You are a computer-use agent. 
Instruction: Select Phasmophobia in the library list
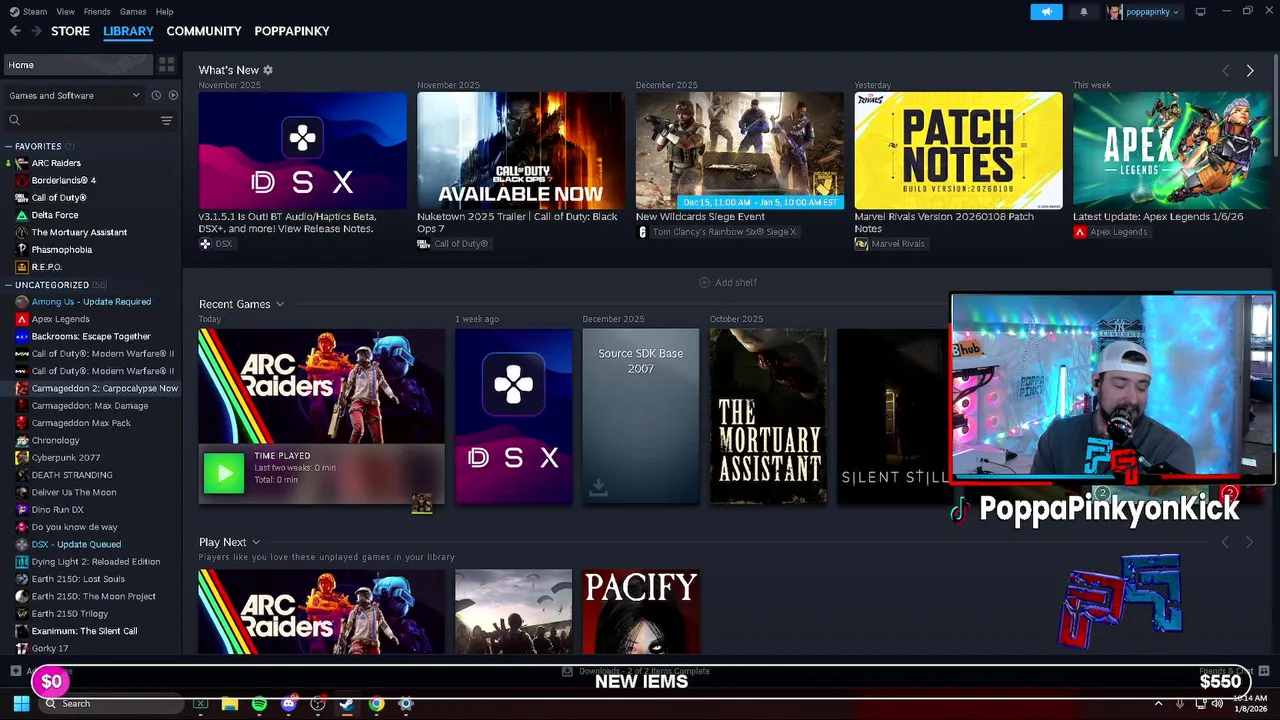click(62, 250)
